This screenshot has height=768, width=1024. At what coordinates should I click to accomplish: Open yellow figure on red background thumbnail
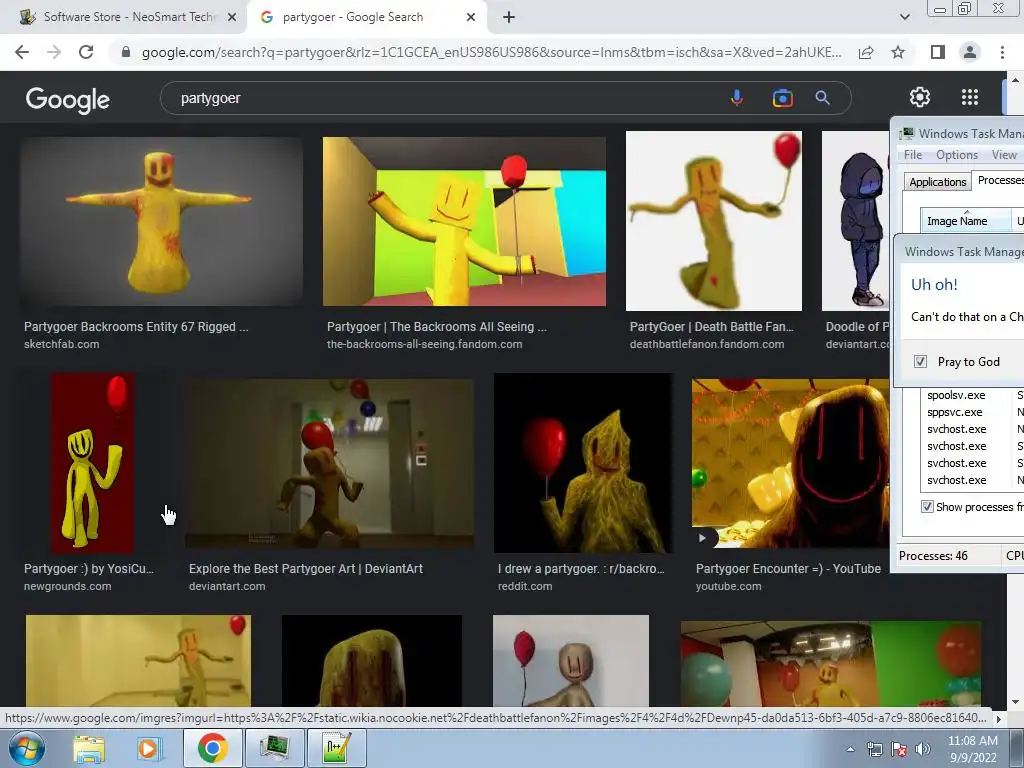click(x=93, y=463)
